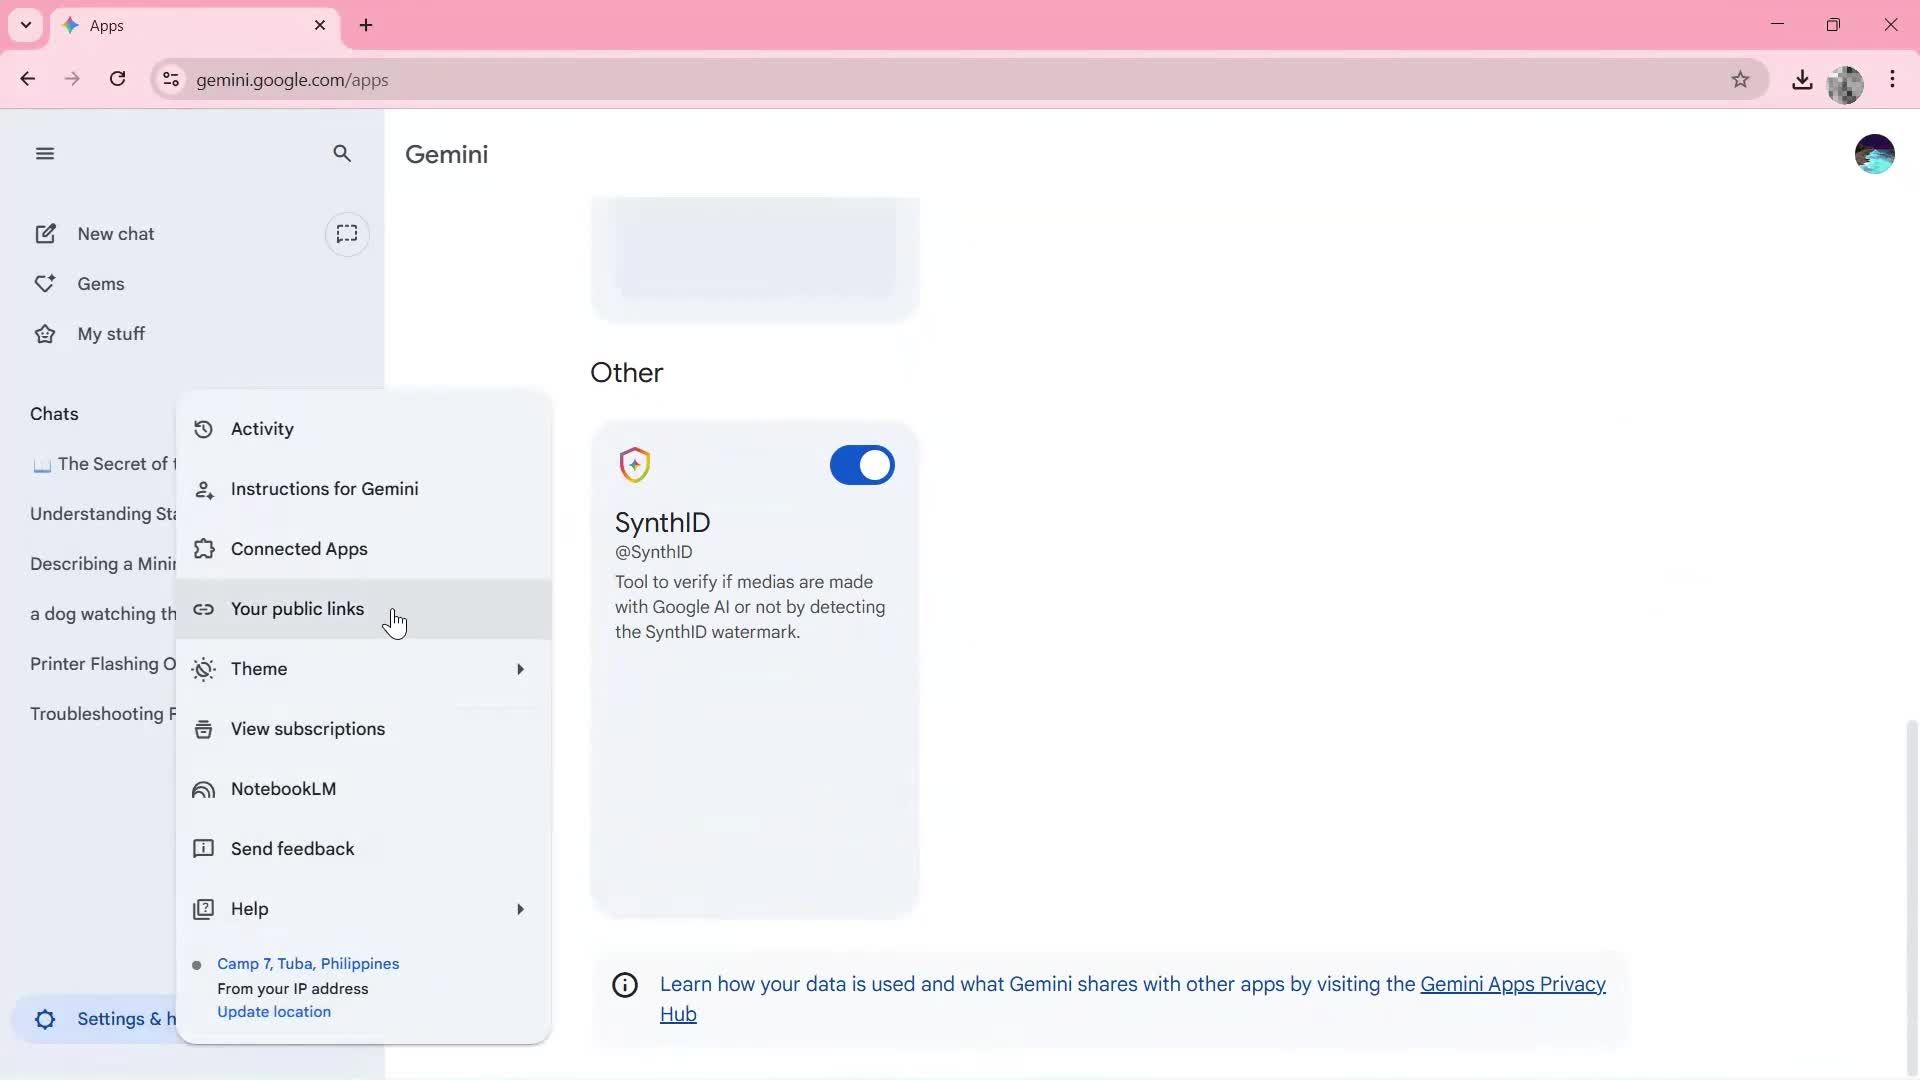
Task: Click Update location link
Action: (x=273, y=1011)
